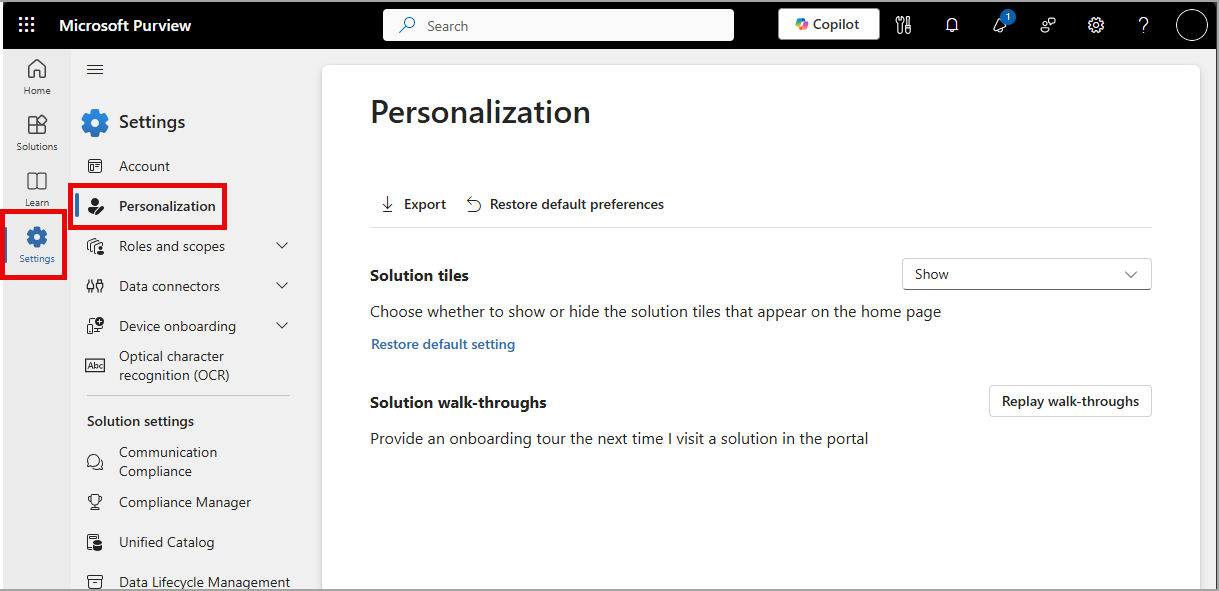Expand the Roles and scopes chevron
The image size is (1219, 591).
[x=282, y=246]
